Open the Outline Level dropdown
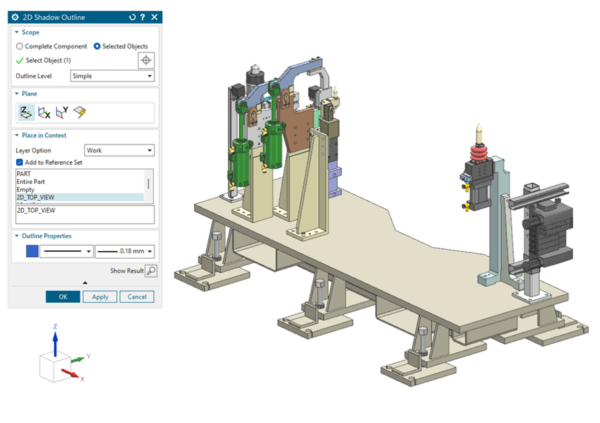The height and width of the screenshot is (423, 600). pyautogui.click(x=112, y=76)
